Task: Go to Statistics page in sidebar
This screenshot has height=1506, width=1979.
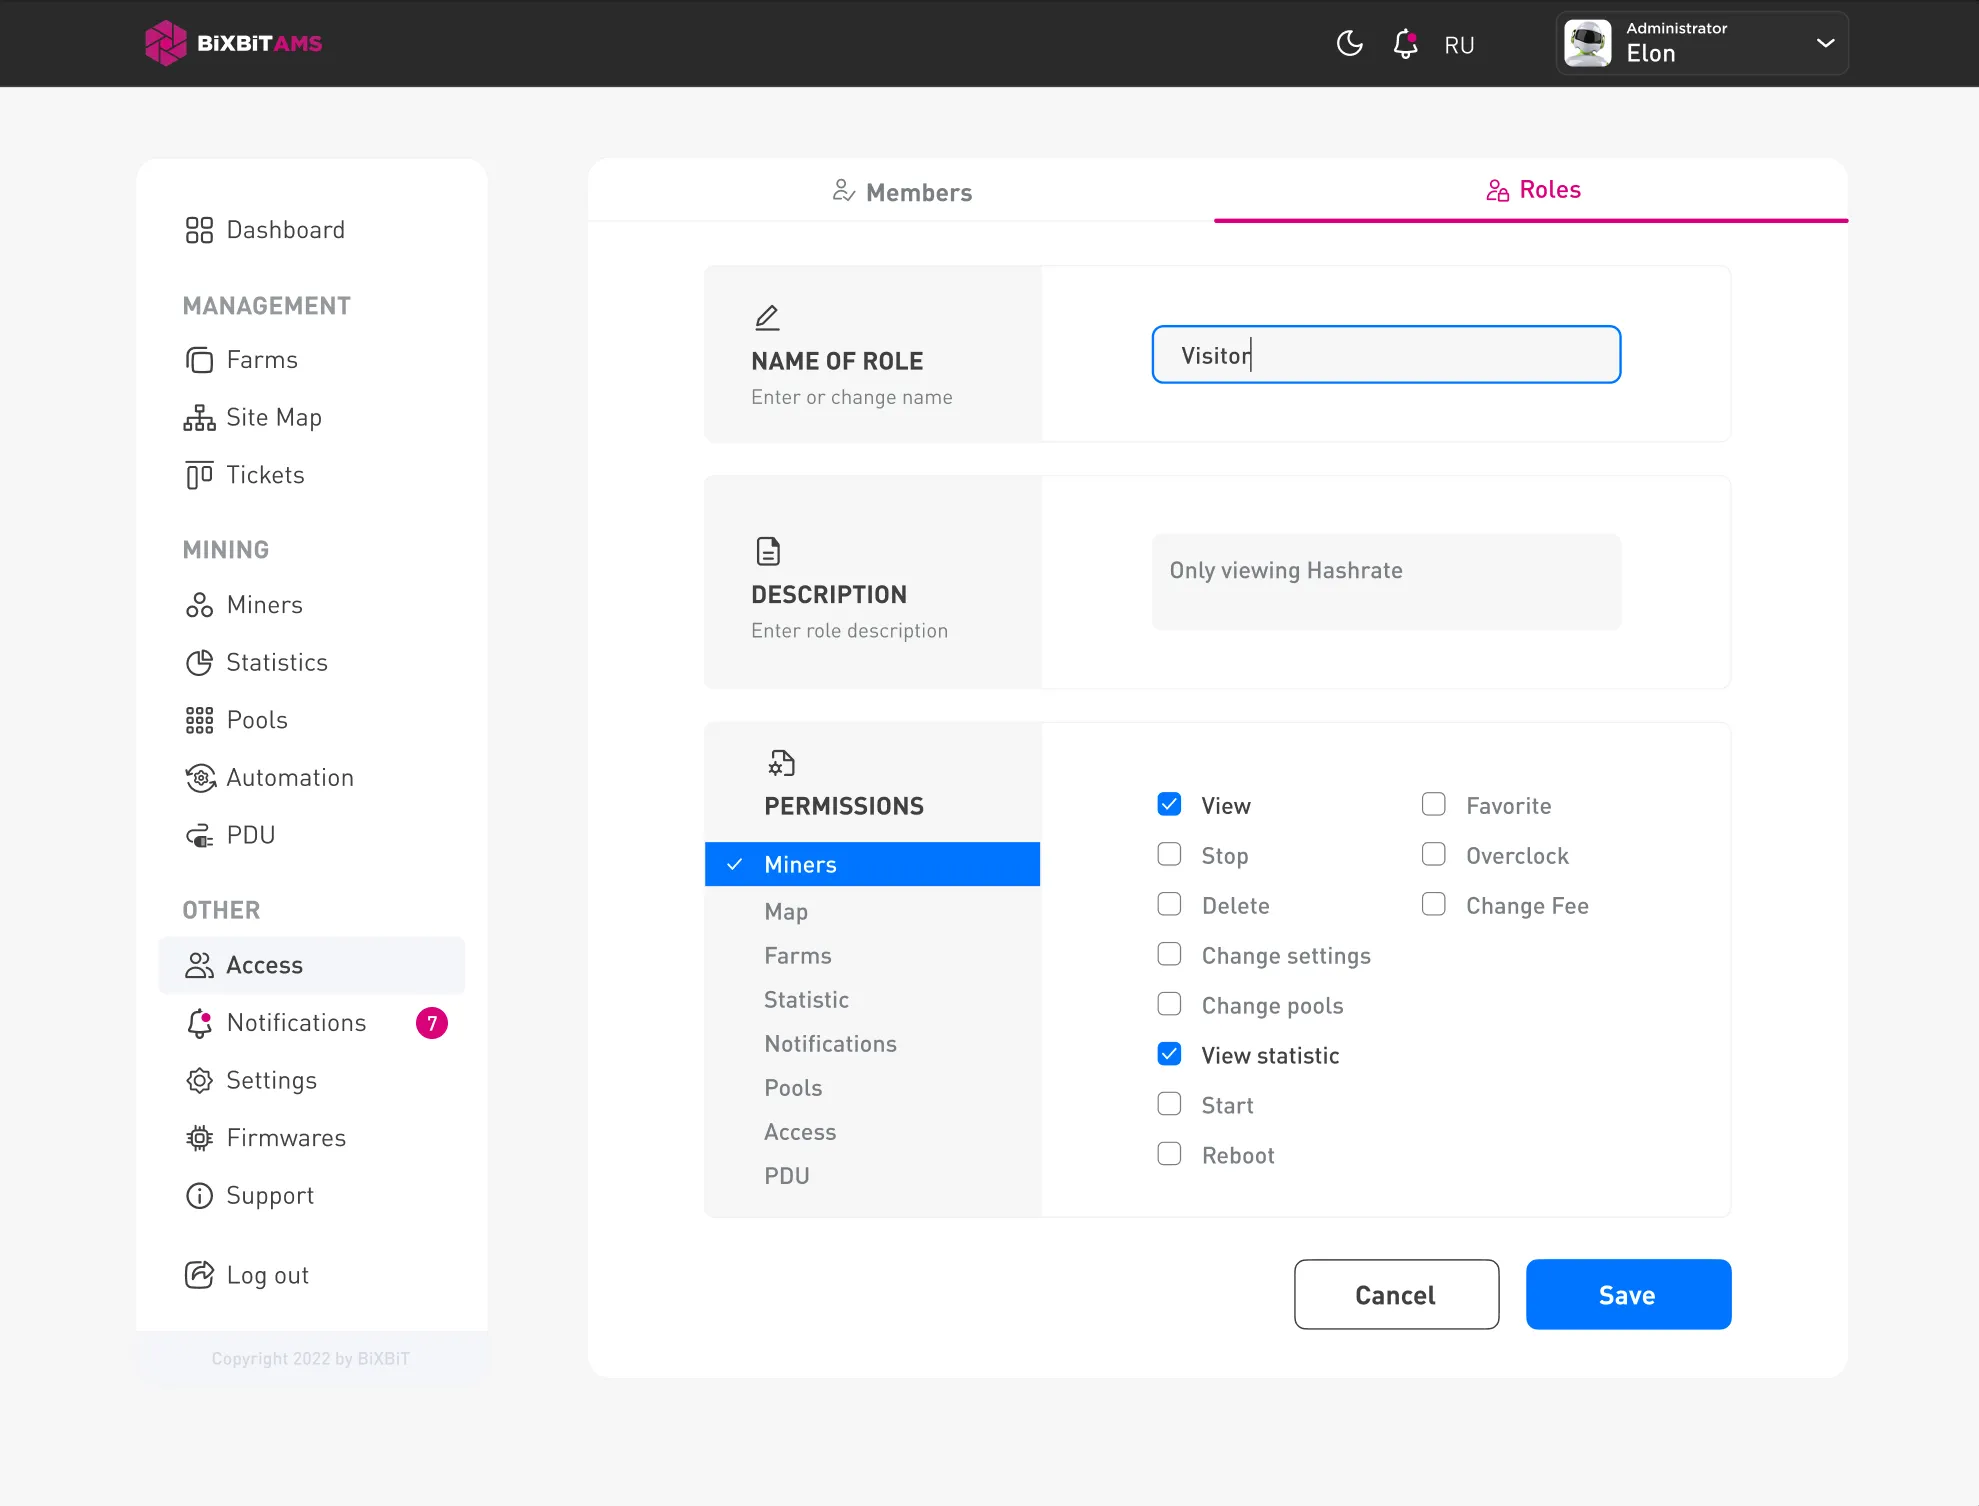Action: click(x=257, y=662)
